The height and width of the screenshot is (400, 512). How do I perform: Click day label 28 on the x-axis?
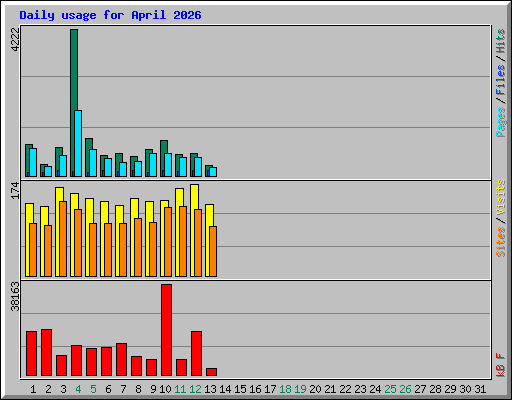435,389
